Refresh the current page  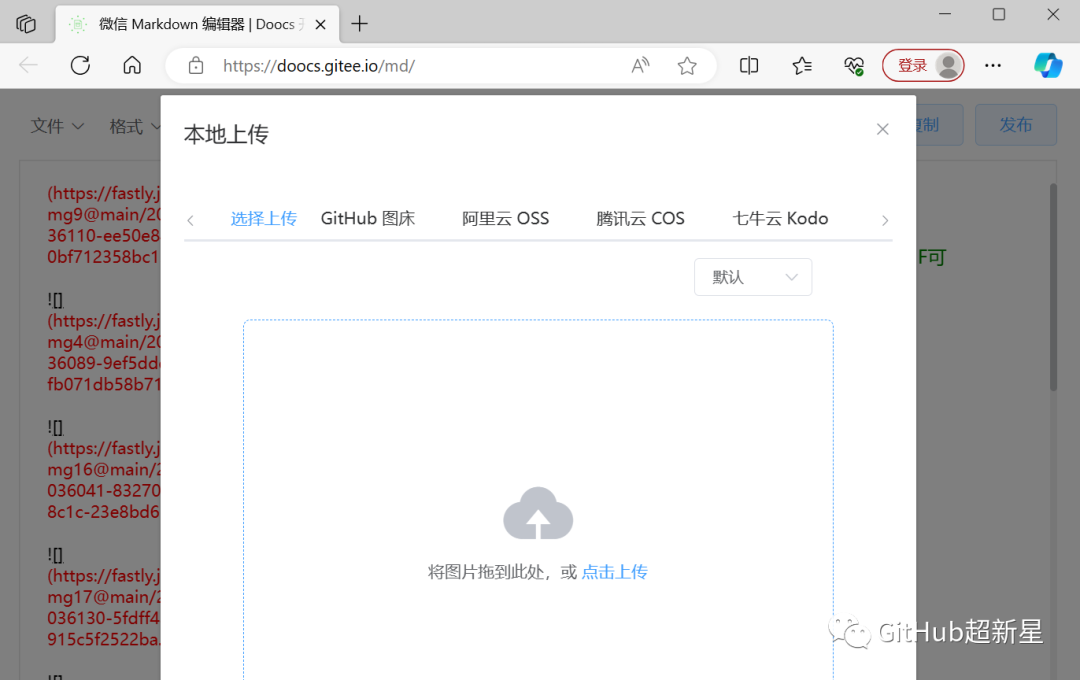81,65
